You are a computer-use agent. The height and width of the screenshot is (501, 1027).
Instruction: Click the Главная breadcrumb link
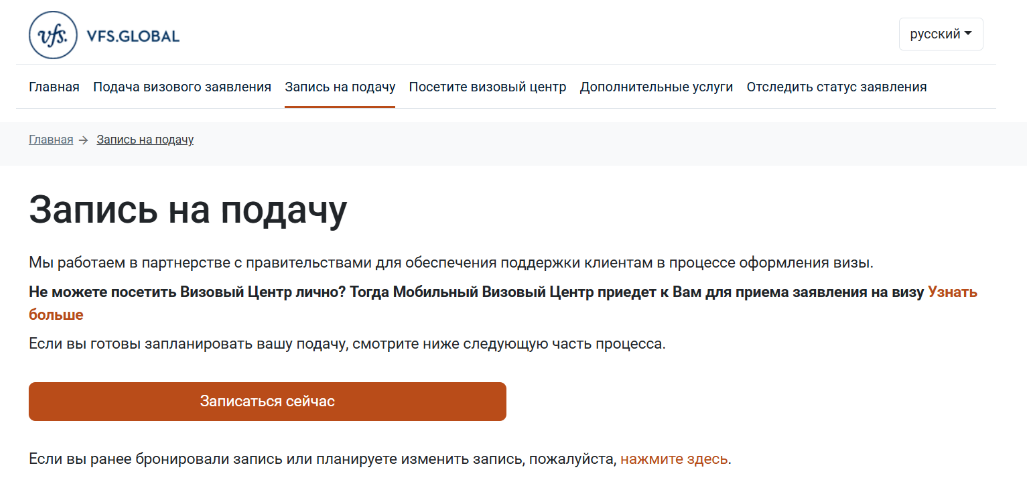click(51, 139)
